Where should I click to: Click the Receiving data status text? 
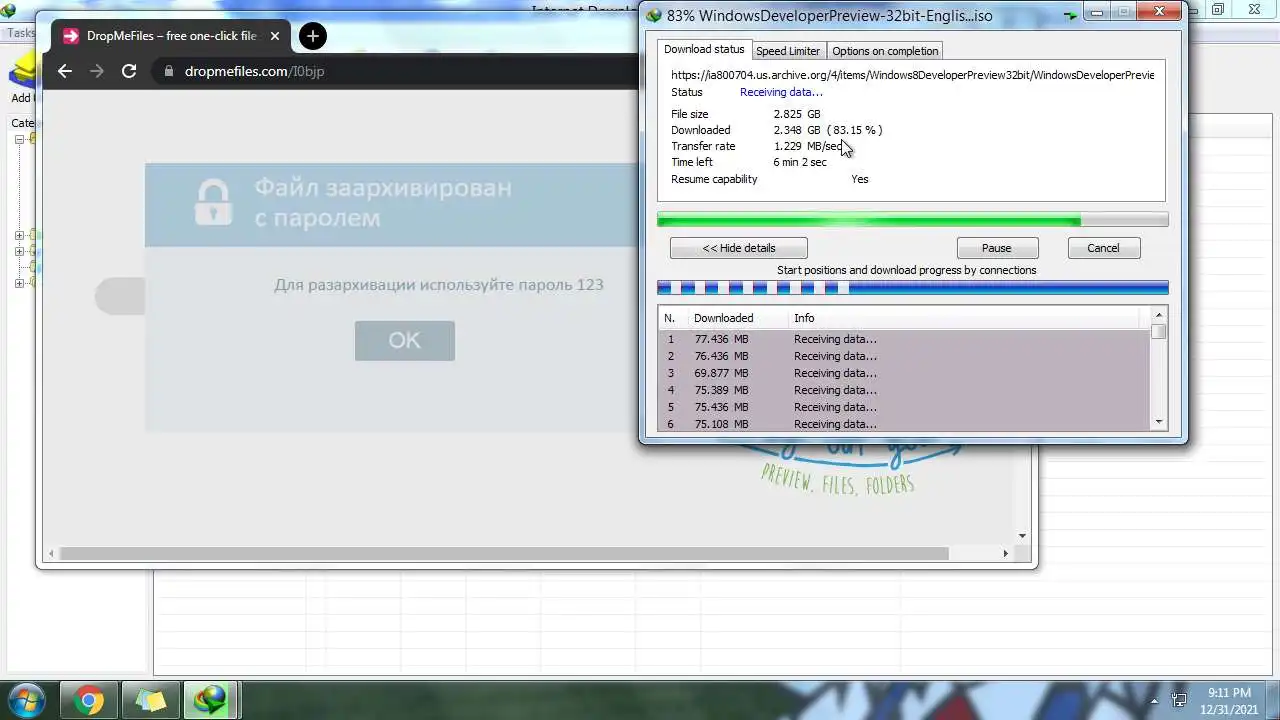[x=781, y=92]
